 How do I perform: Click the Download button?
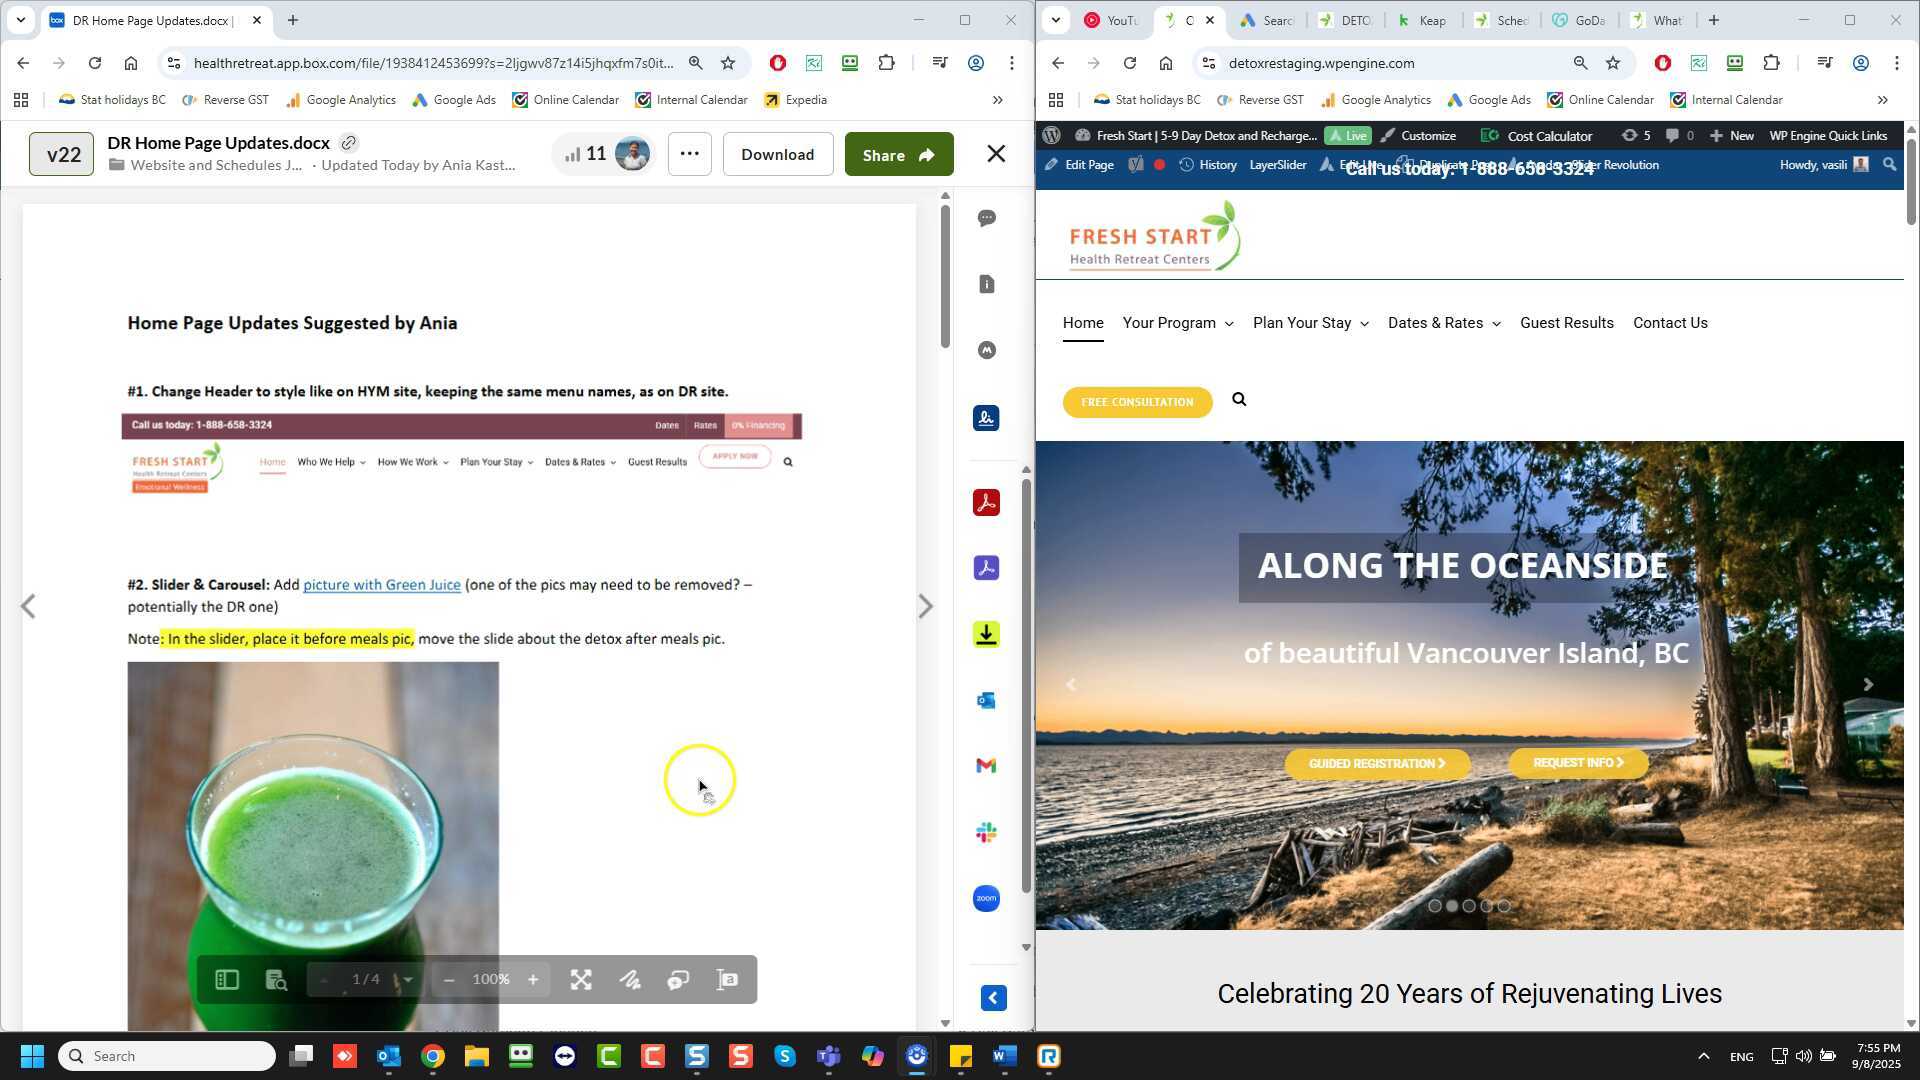coord(777,155)
